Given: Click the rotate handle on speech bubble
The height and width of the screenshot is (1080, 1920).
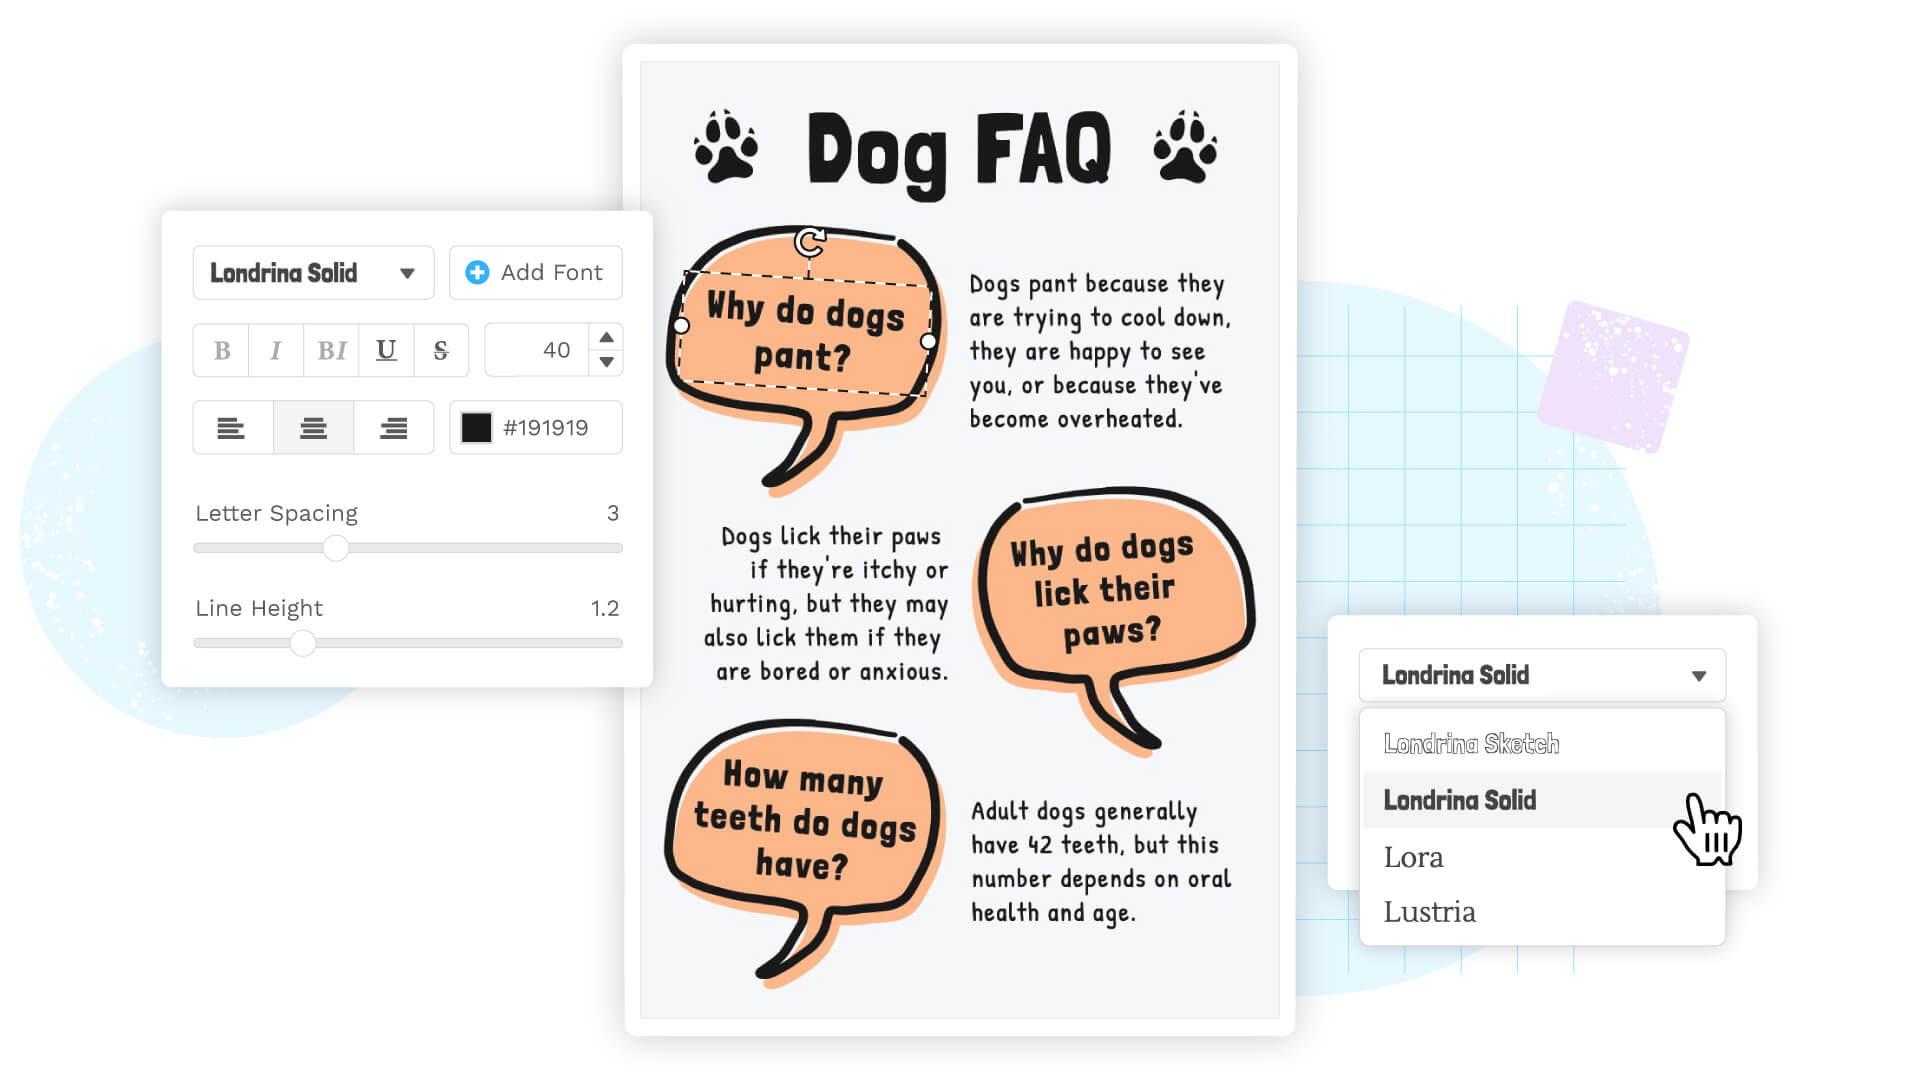Looking at the screenshot, I should point(807,241).
